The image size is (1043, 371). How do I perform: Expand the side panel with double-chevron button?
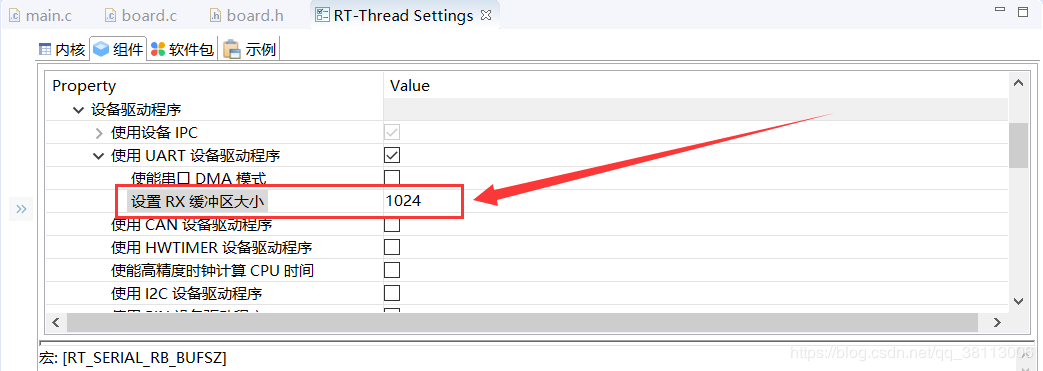[x=21, y=209]
